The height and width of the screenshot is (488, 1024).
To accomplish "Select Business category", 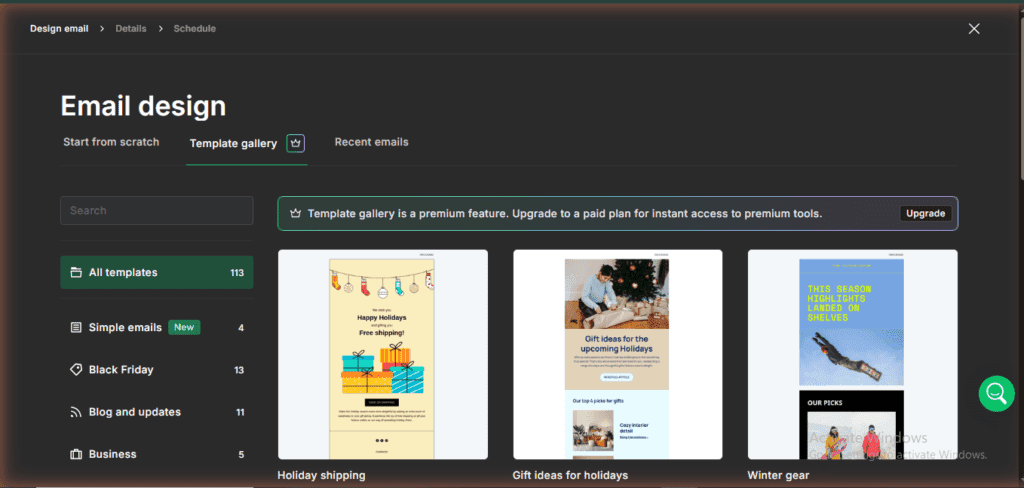I will 157,454.
